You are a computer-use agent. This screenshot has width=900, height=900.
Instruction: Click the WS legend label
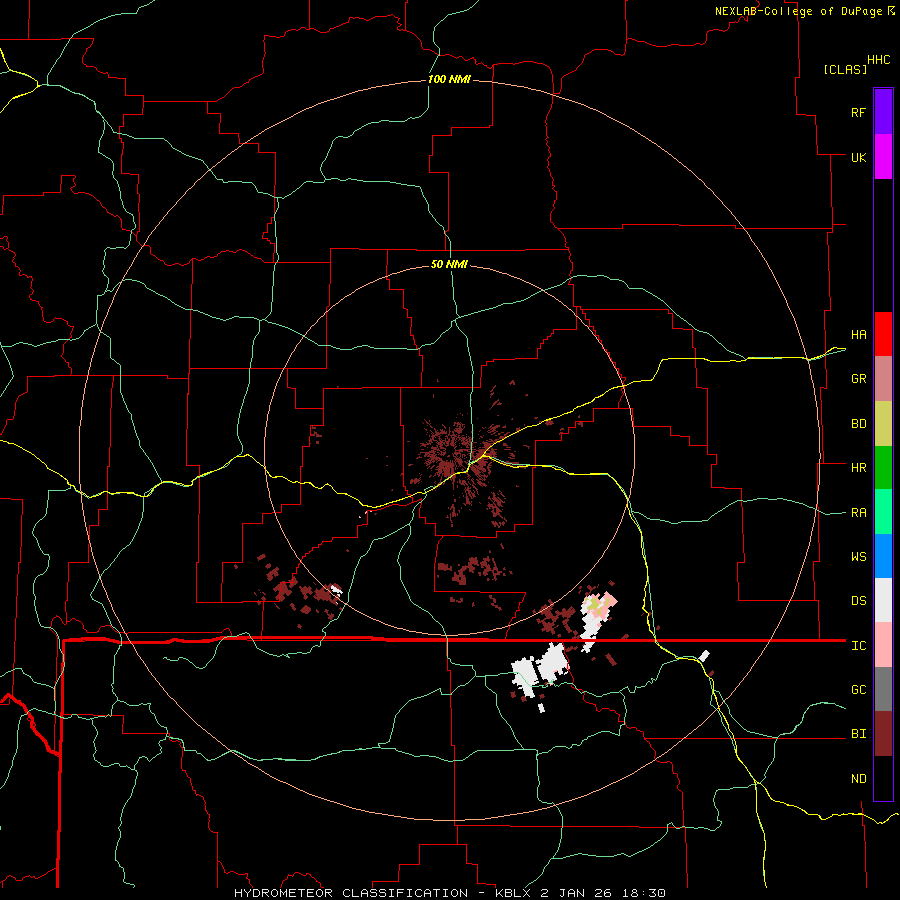tap(858, 557)
